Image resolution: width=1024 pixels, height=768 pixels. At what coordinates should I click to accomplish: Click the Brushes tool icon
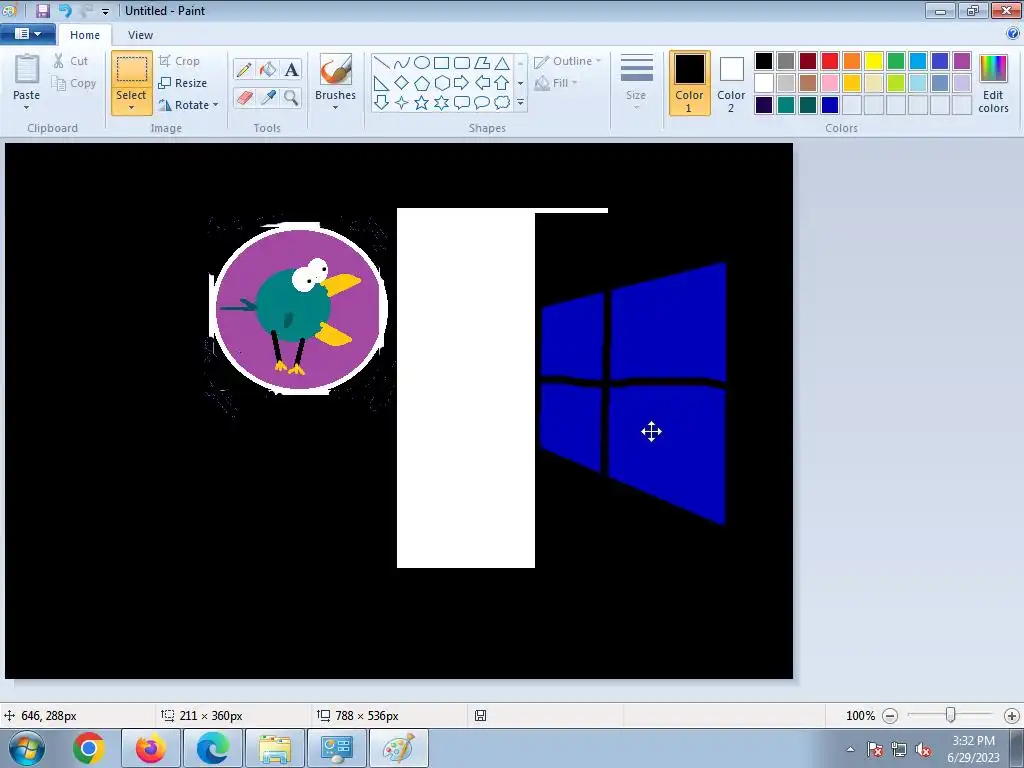click(x=336, y=69)
